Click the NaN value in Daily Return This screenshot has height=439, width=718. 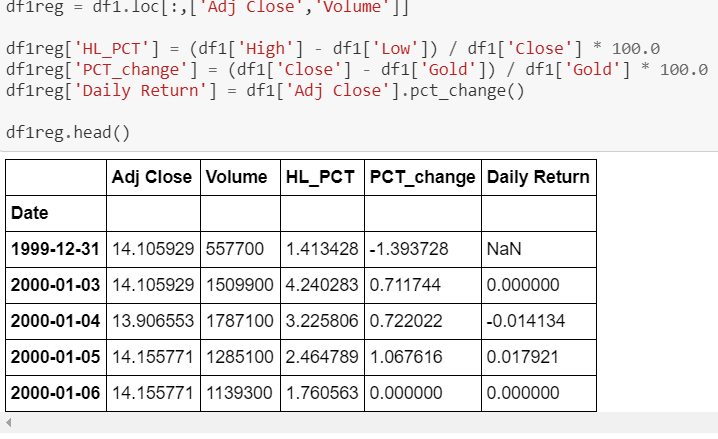(x=504, y=249)
